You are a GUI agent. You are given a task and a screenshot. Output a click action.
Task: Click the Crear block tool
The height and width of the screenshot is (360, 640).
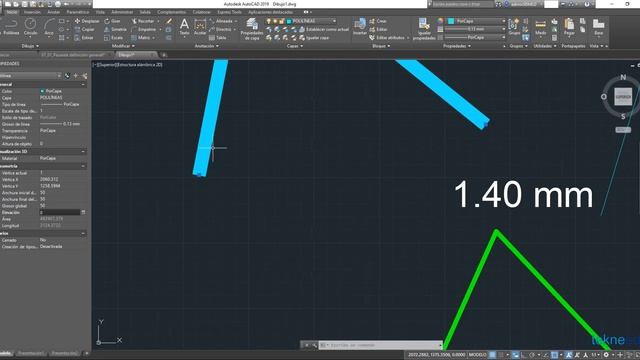(x=378, y=21)
